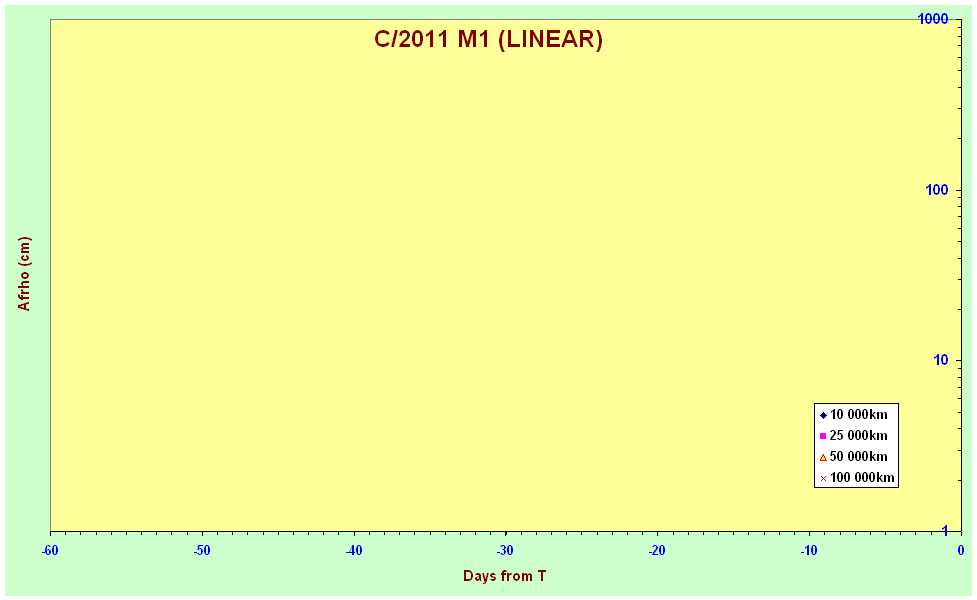Click the orange triangle legend marker
977x600 pixels.
pyautogui.click(x=823, y=457)
